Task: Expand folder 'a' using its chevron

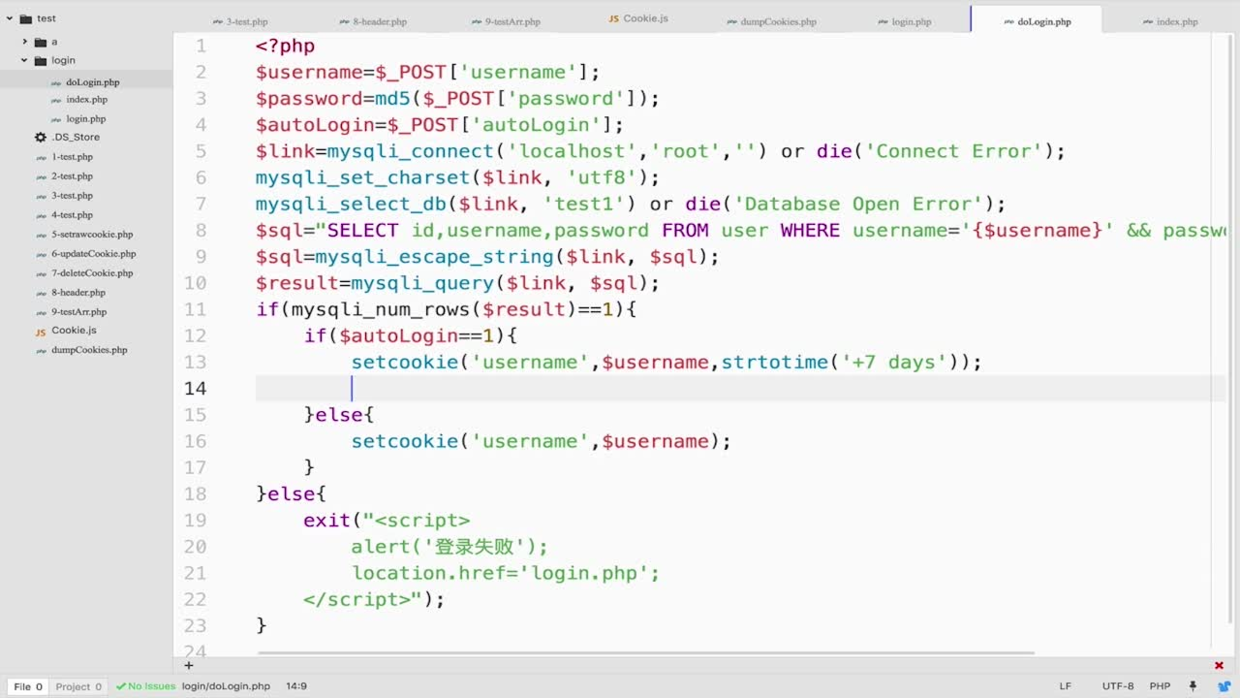Action: click(25, 42)
